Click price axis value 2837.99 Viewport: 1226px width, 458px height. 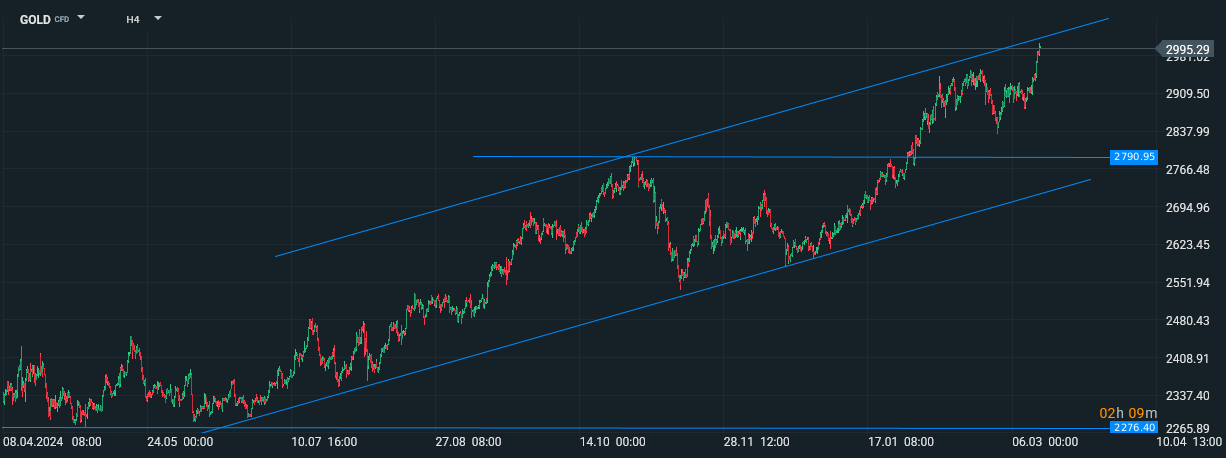coord(1187,132)
